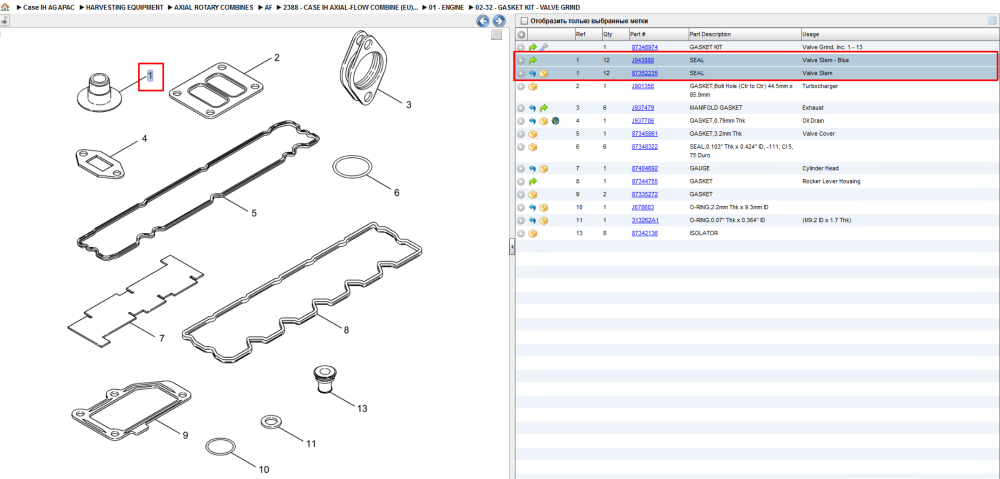
Task: Open part number link 87342136
Action: pyautogui.click(x=644, y=233)
